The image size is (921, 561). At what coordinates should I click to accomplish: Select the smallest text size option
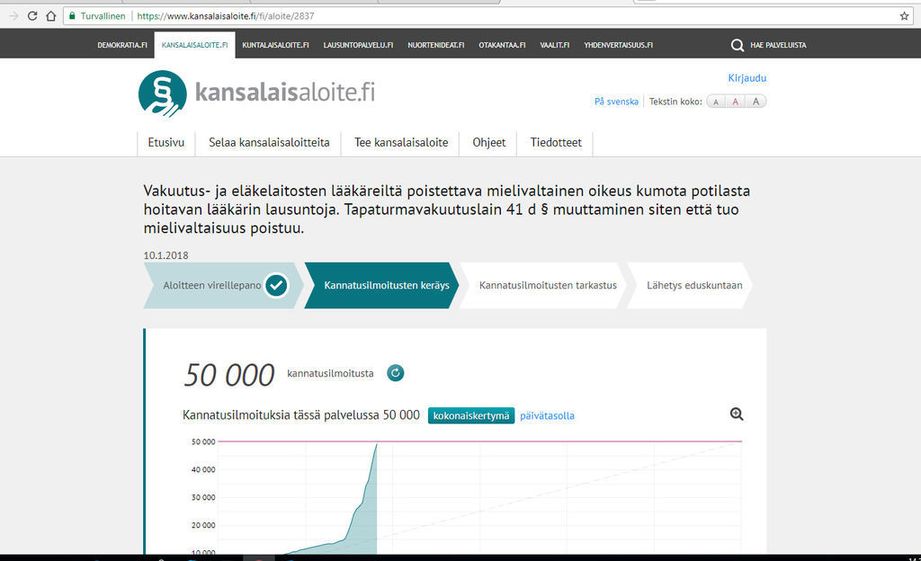(716, 101)
